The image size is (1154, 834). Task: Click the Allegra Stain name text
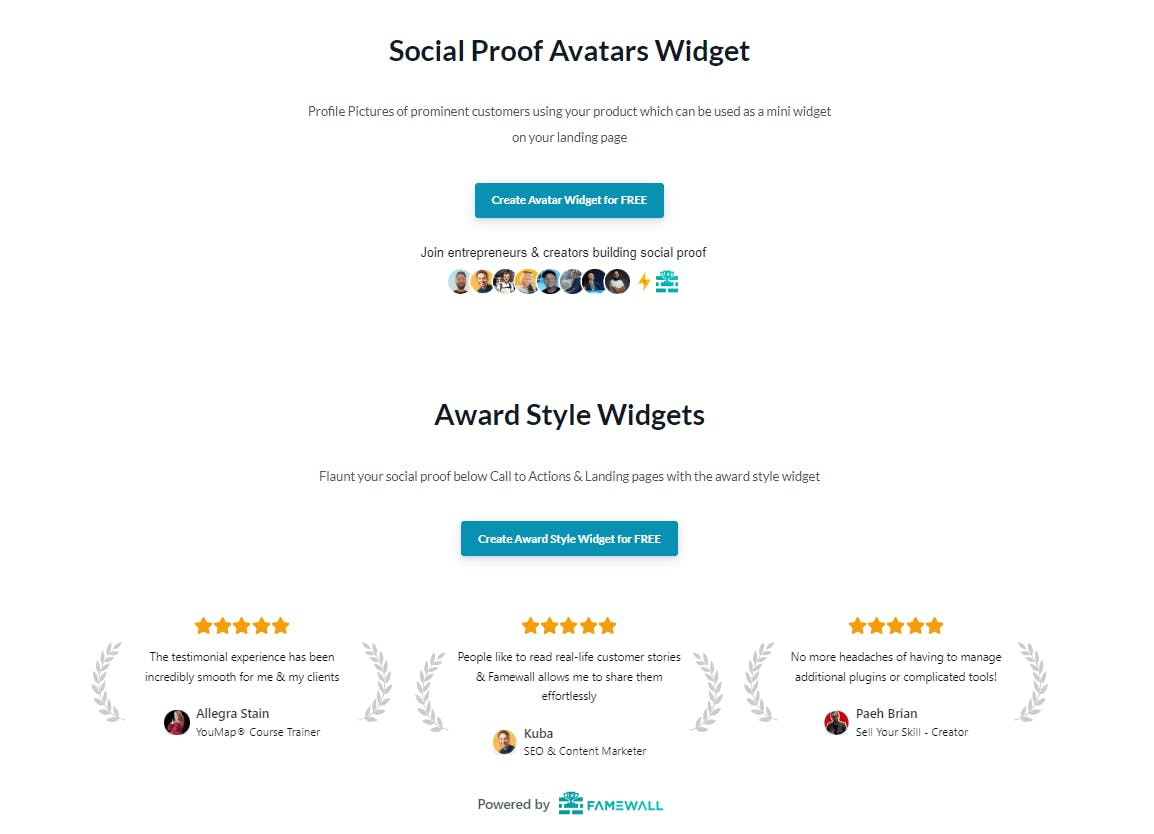click(232, 714)
